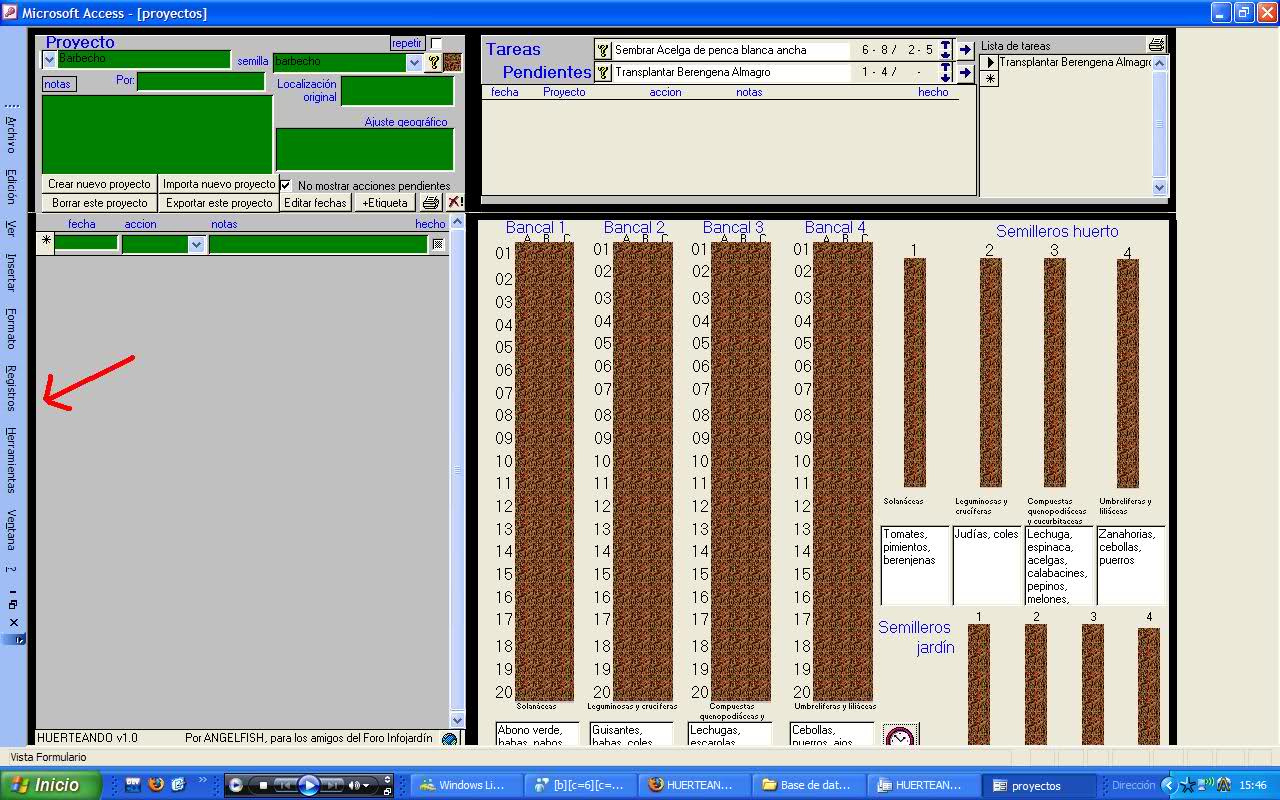Print the Lista de tareas
The image size is (1280, 800).
(x=1156, y=45)
